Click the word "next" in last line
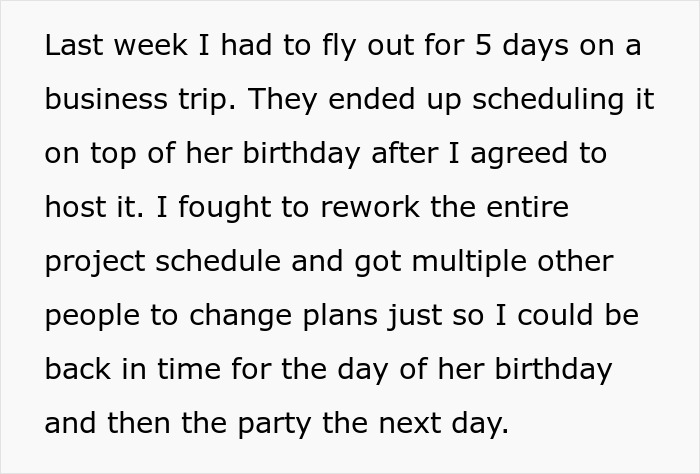Image resolution: width=700 pixels, height=474 pixels. click(410, 423)
